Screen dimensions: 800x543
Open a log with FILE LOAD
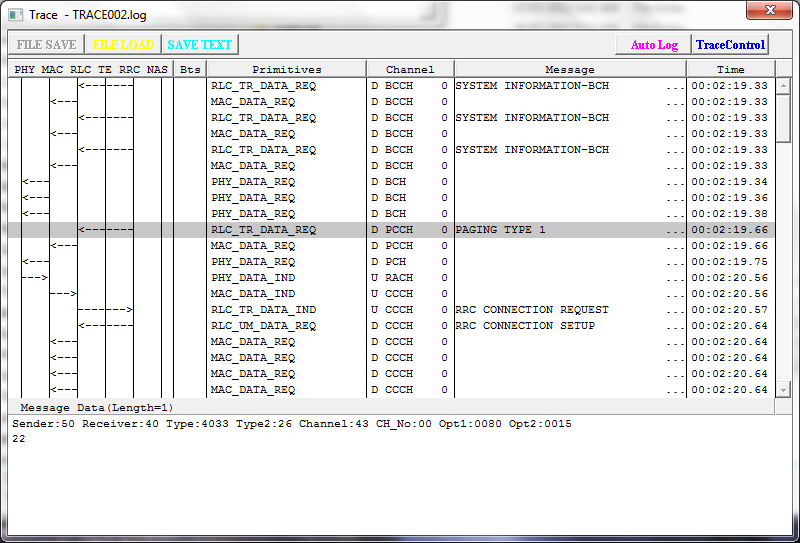pyautogui.click(x=123, y=44)
